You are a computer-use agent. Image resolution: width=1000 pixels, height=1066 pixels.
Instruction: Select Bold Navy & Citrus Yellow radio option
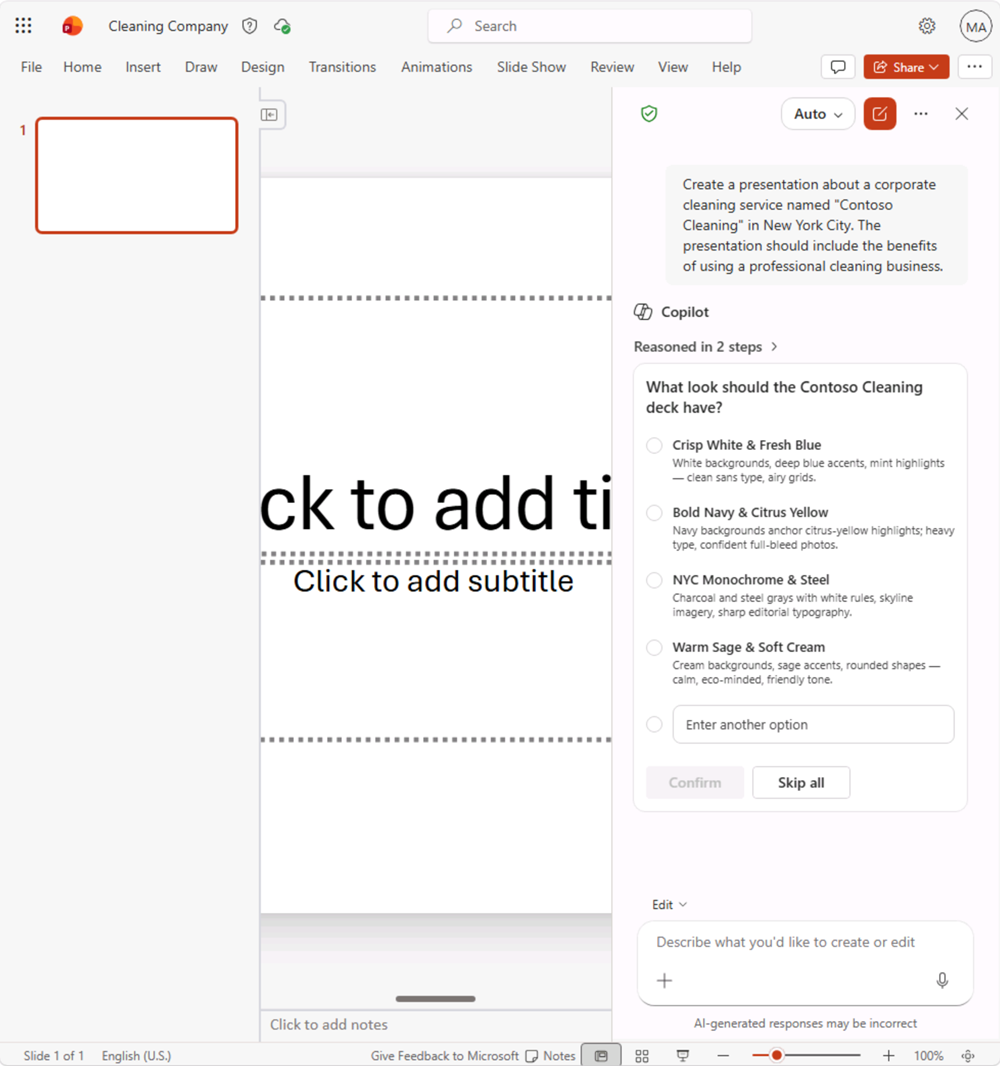pyautogui.click(x=654, y=513)
